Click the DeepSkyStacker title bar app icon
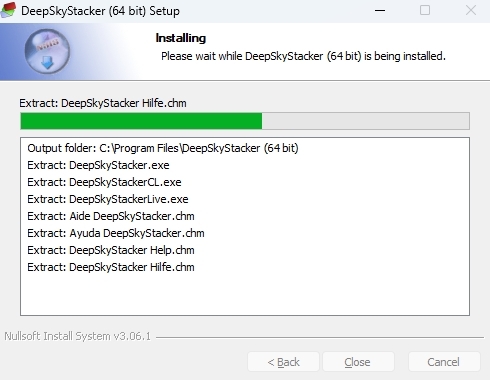The height and width of the screenshot is (380, 490). (x=8, y=10)
